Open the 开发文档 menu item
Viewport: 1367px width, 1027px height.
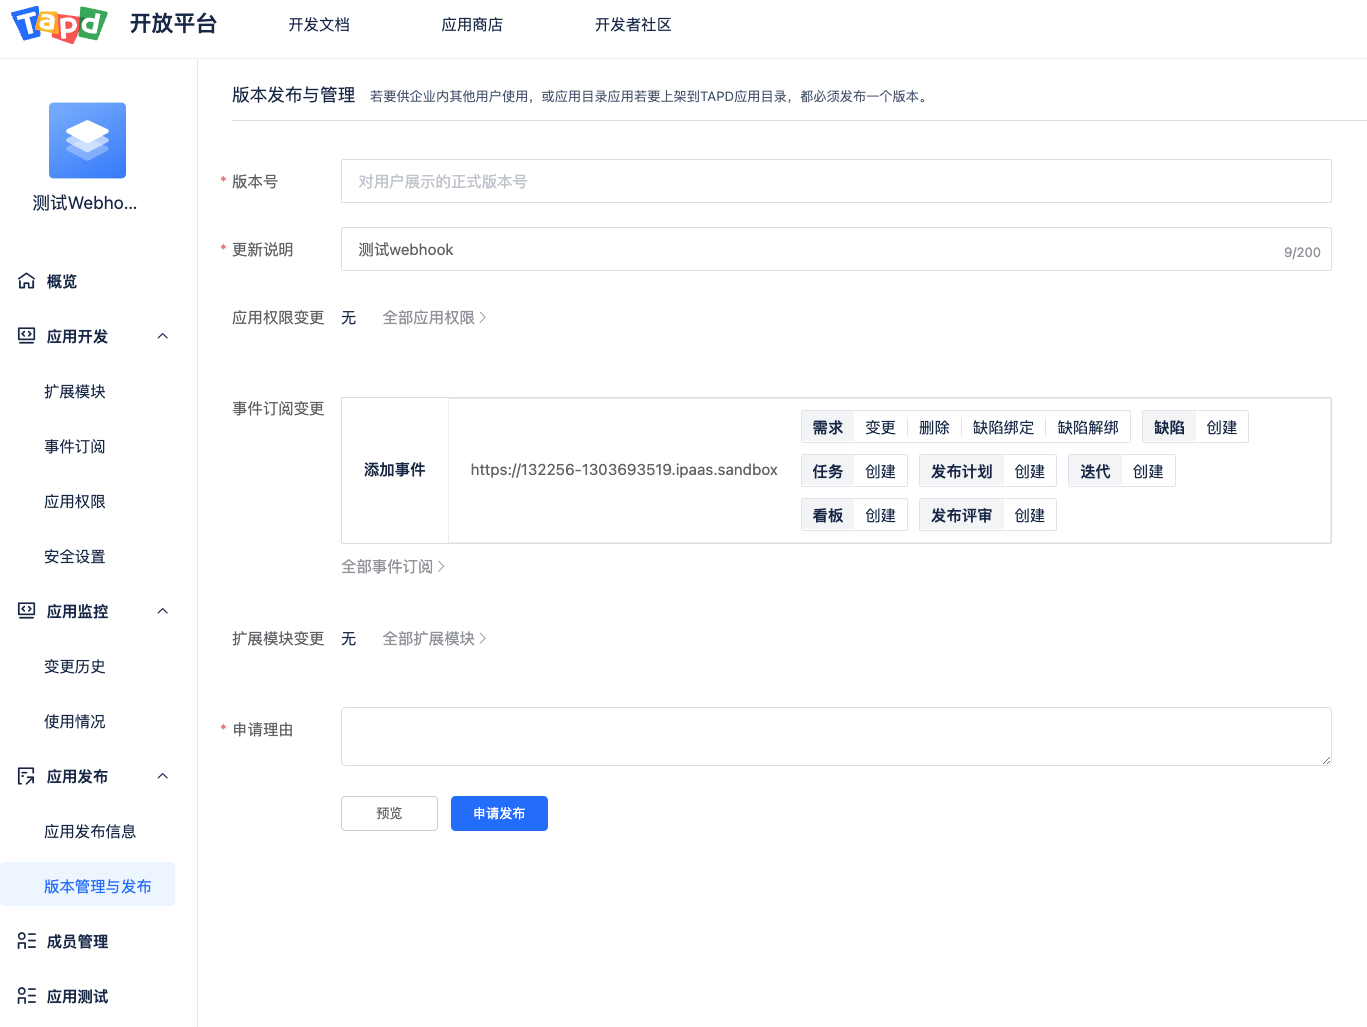coord(319,25)
